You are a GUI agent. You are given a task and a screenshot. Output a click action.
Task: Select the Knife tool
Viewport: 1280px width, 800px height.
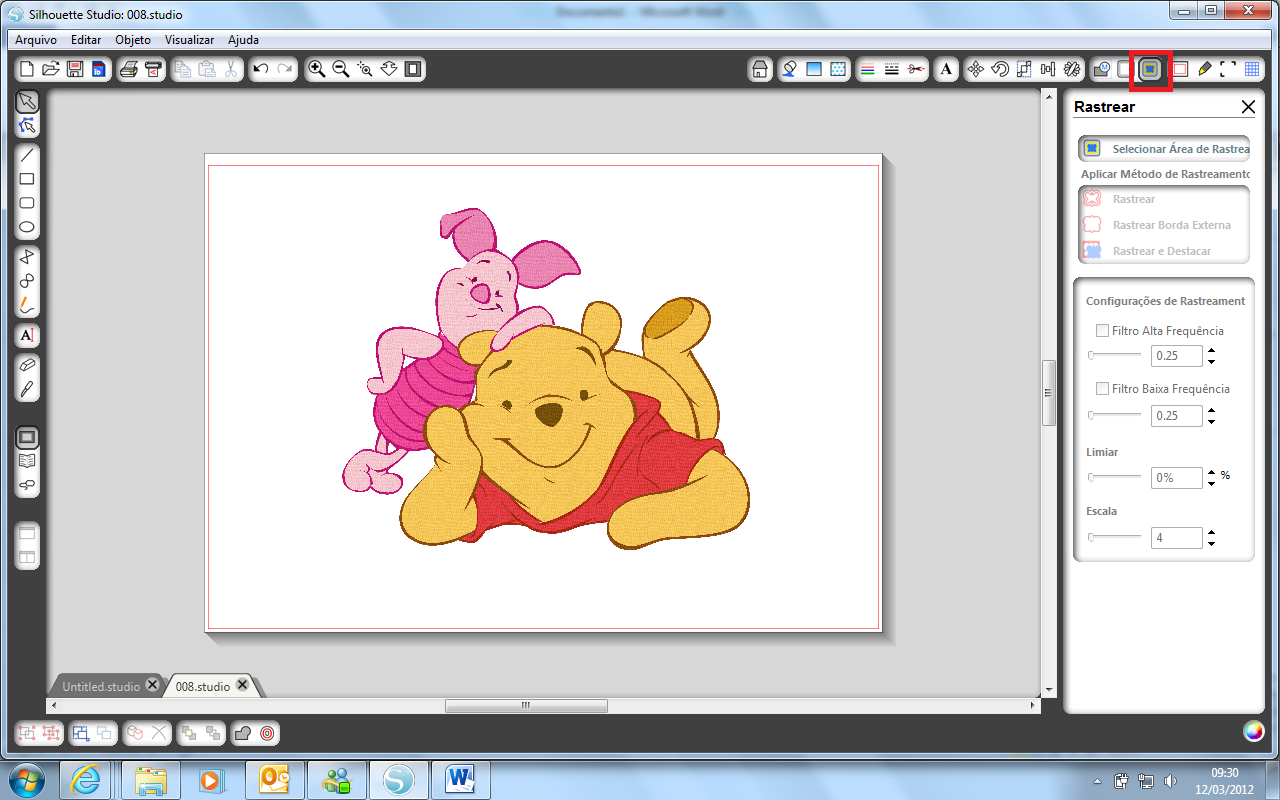[x=27, y=389]
